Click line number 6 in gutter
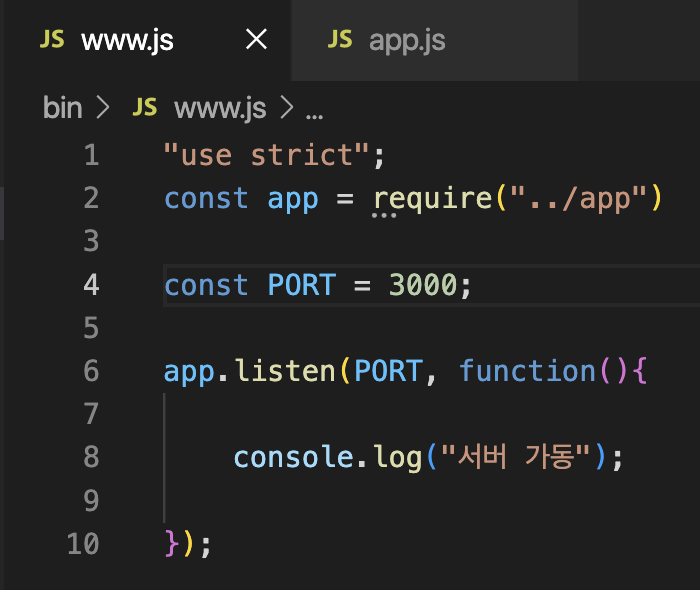Viewport: 700px width, 590px height. [x=92, y=370]
